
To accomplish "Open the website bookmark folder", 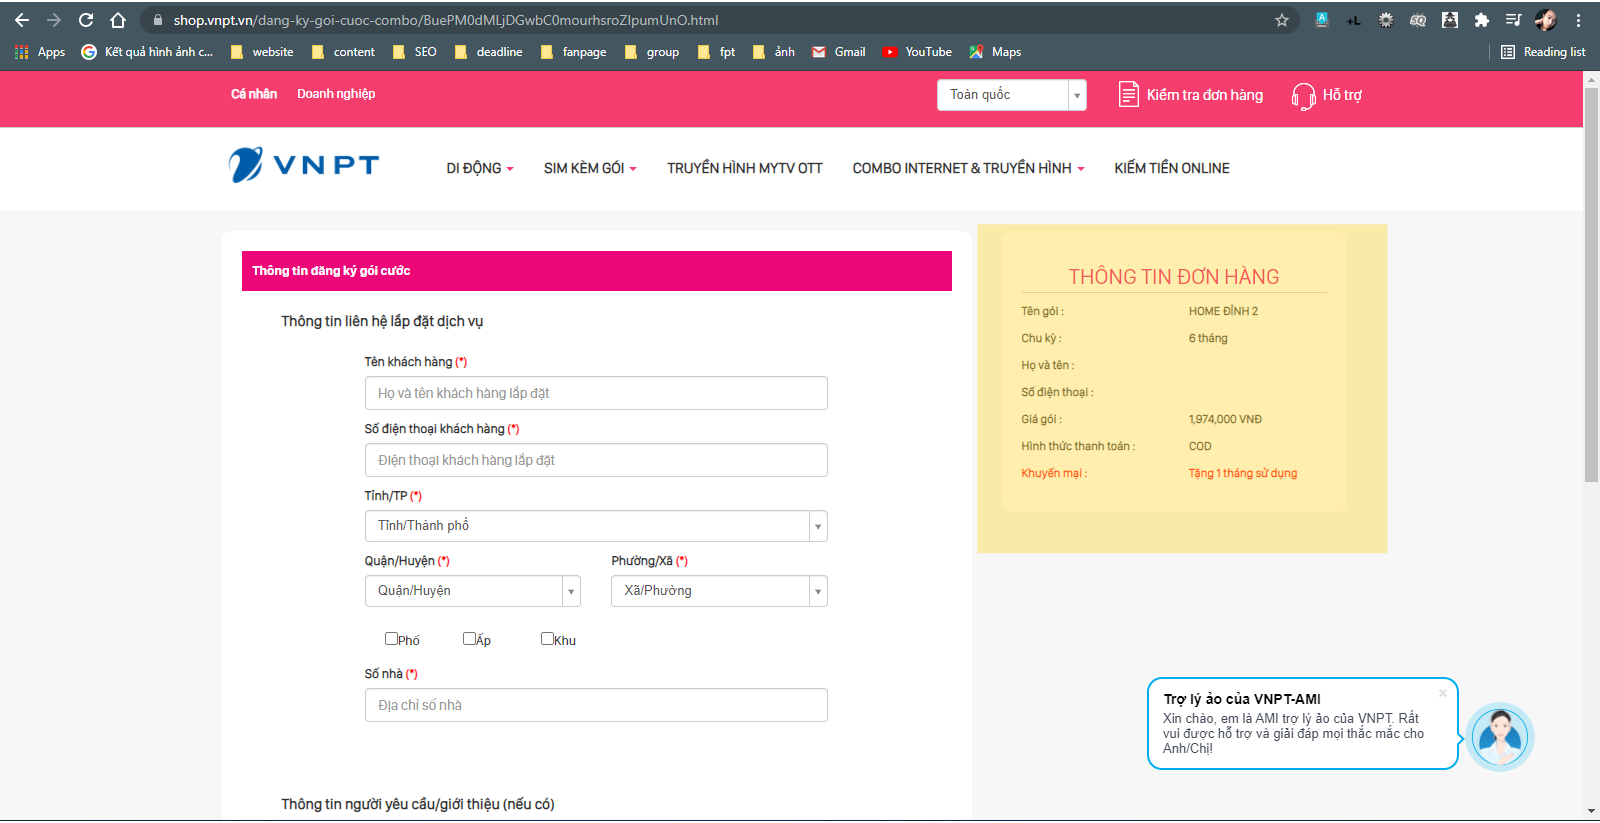I will pos(262,52).
